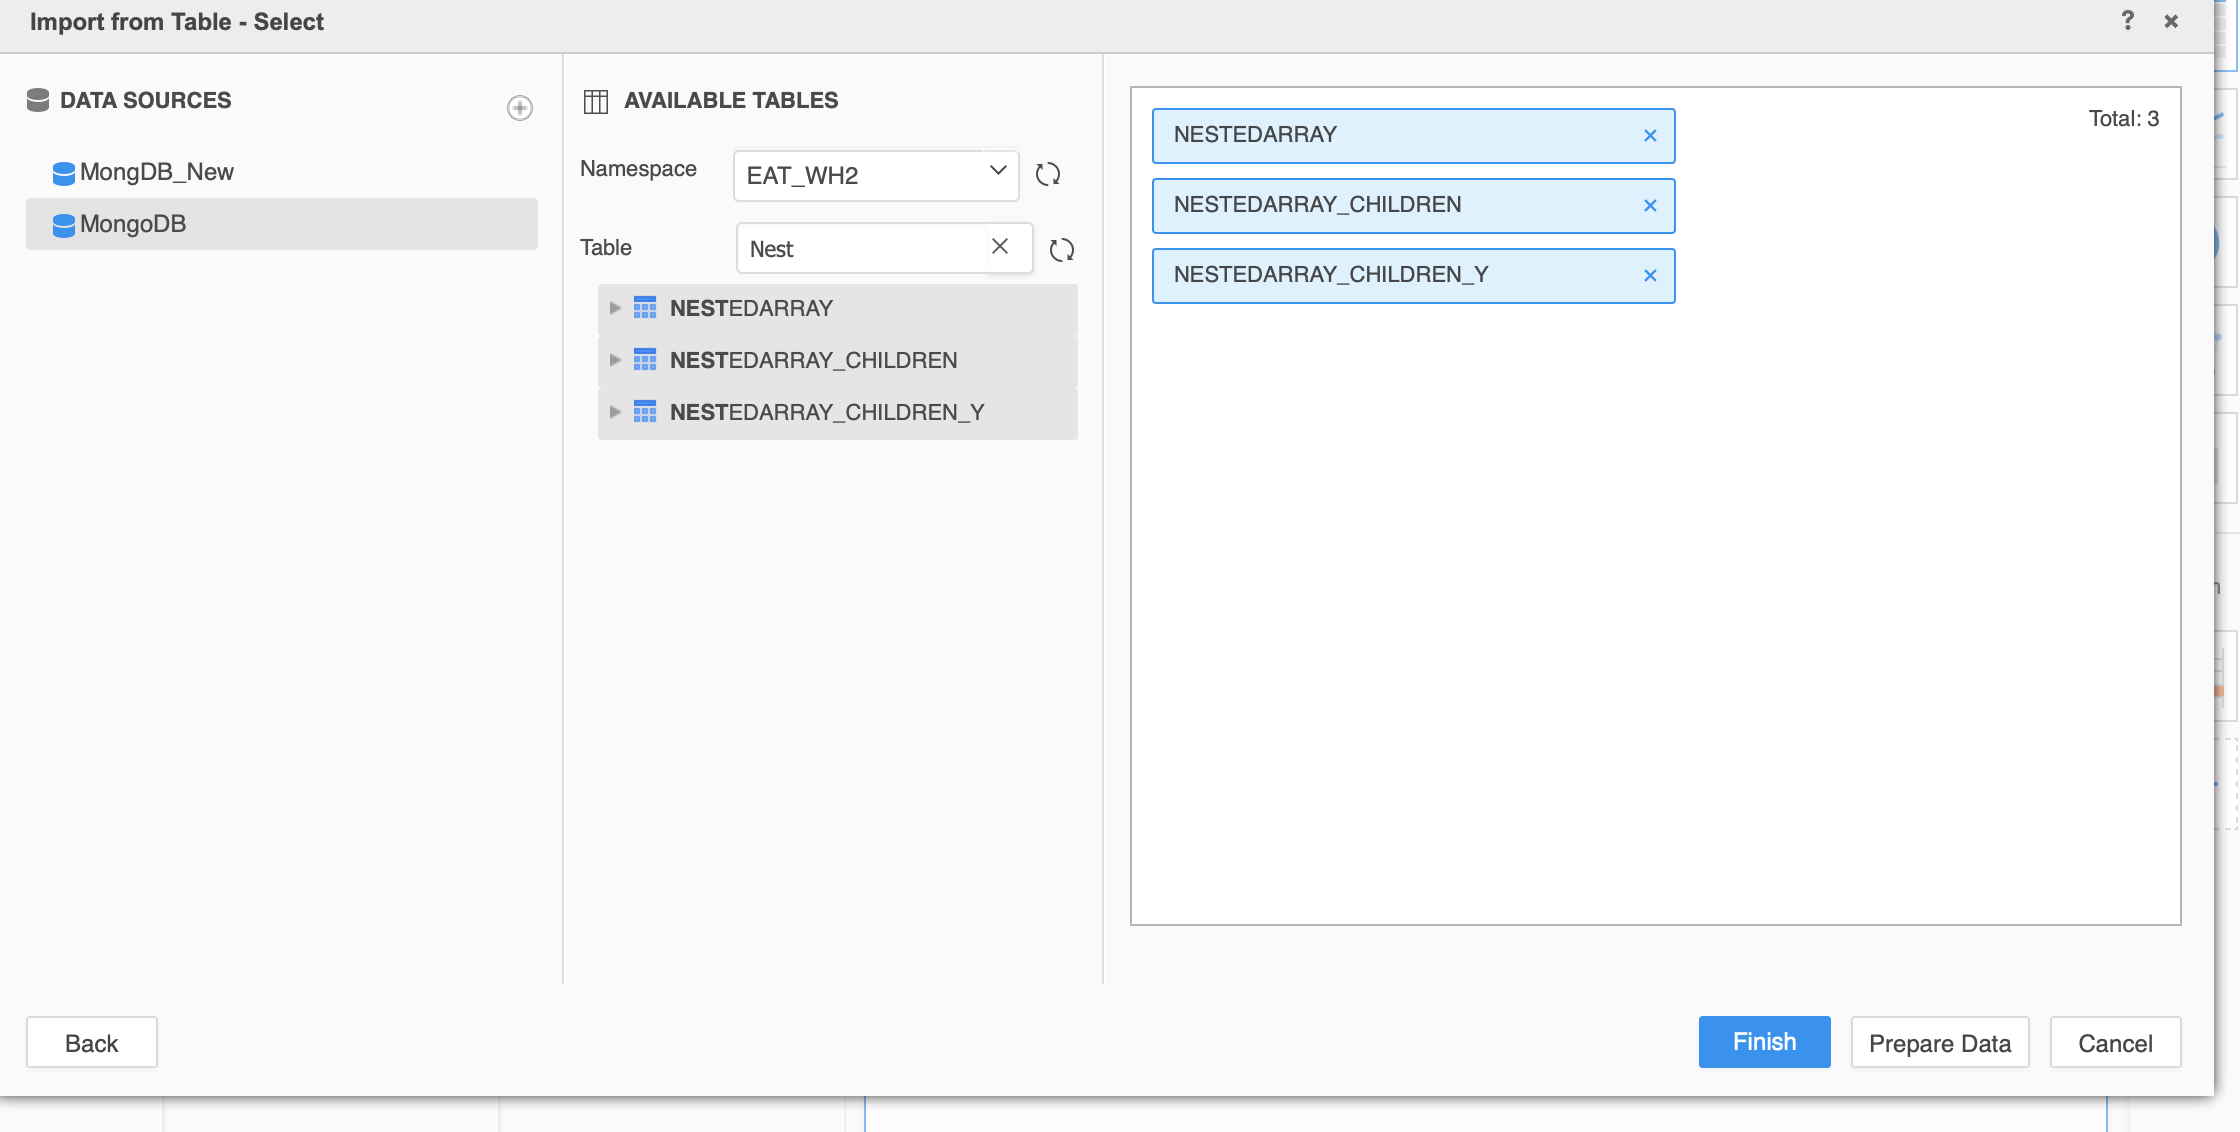Go Back to the previous step
The height and width of the screenshot is (1132, 2240).
91,1043
